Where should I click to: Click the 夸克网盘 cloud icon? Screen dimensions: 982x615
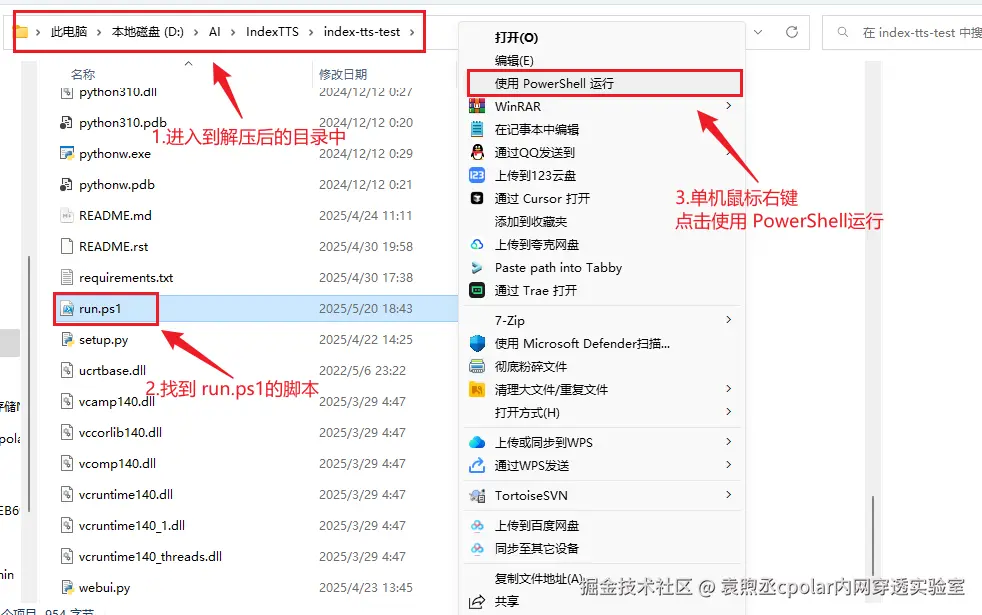[477, 244]
